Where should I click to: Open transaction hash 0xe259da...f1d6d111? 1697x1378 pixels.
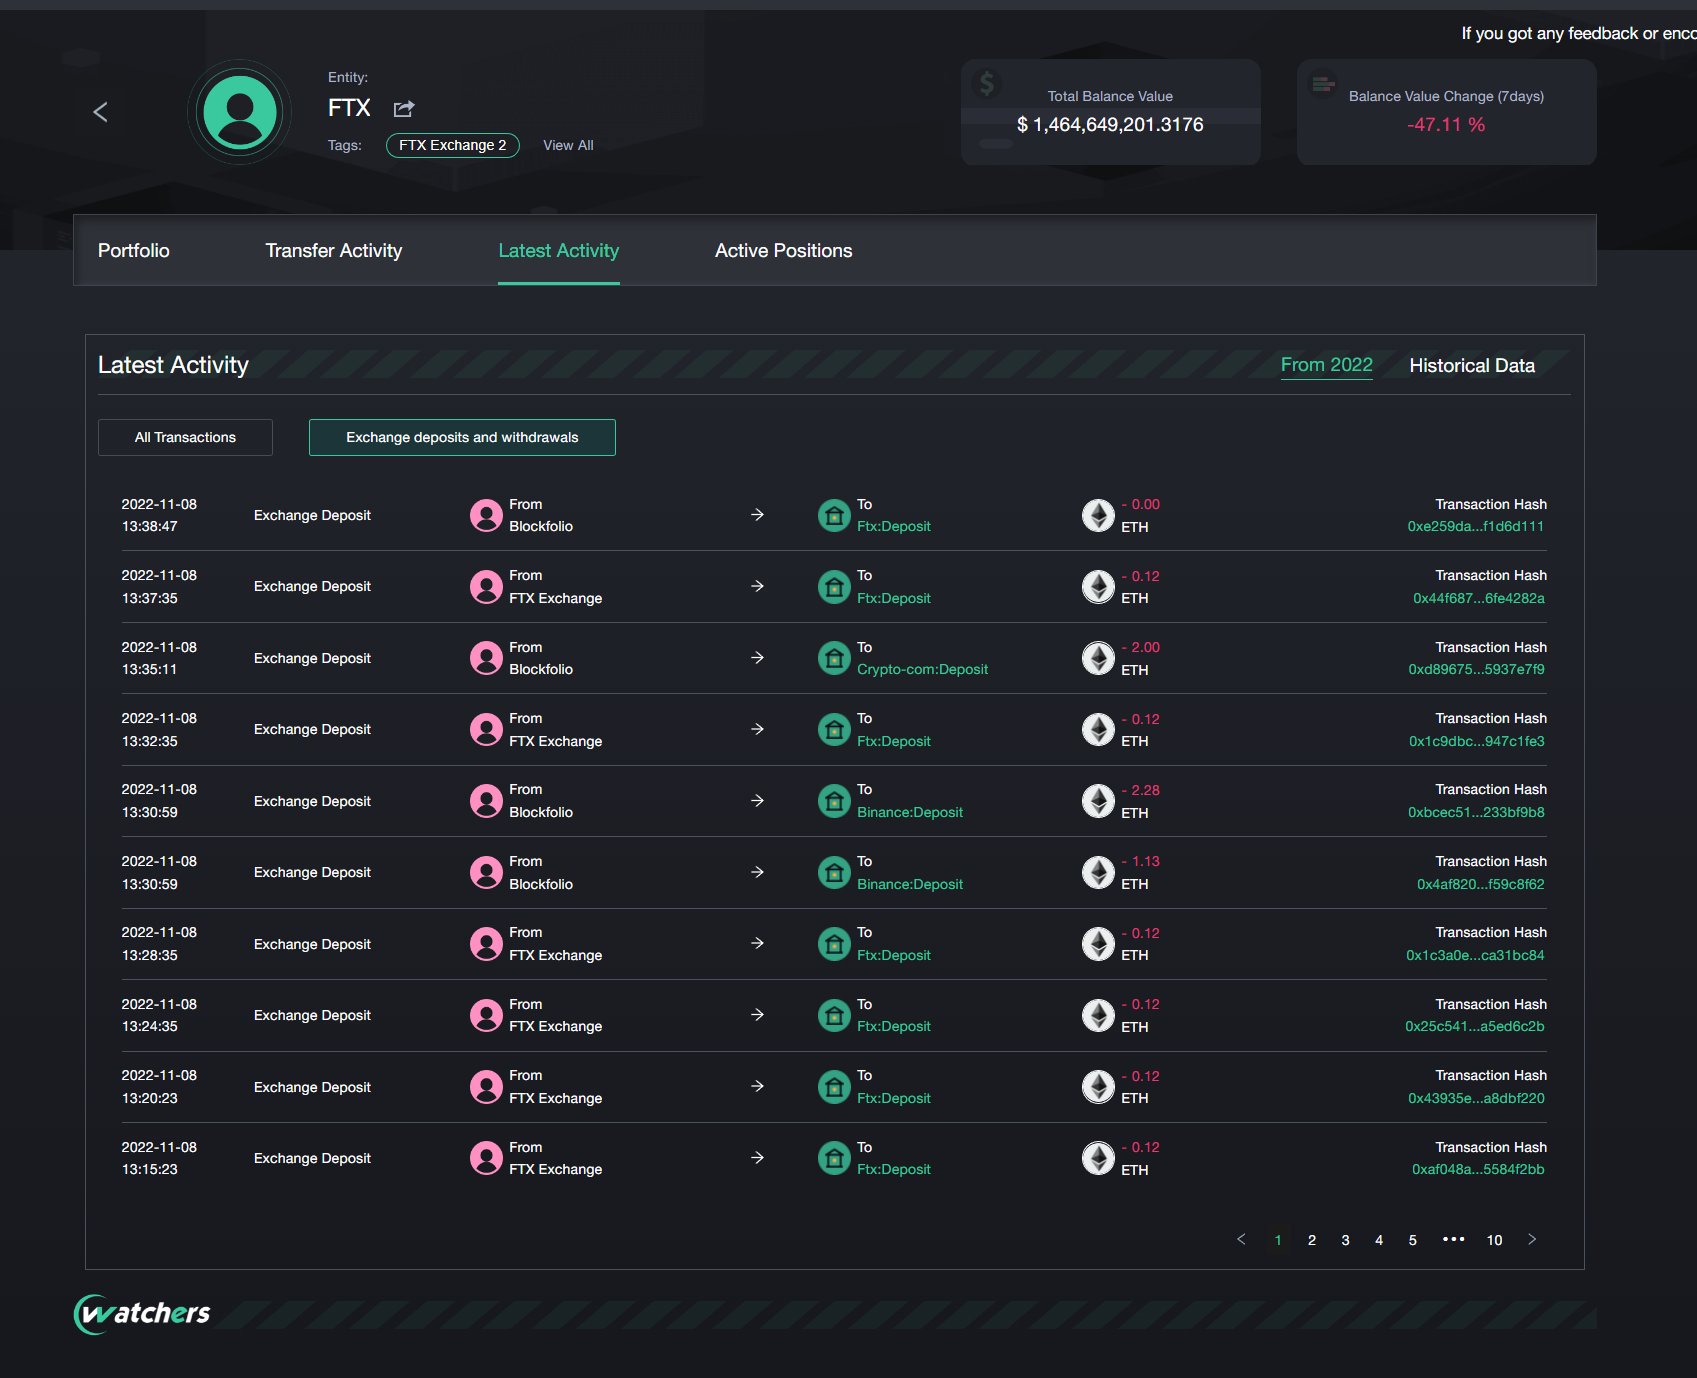tap(1474, 525)
